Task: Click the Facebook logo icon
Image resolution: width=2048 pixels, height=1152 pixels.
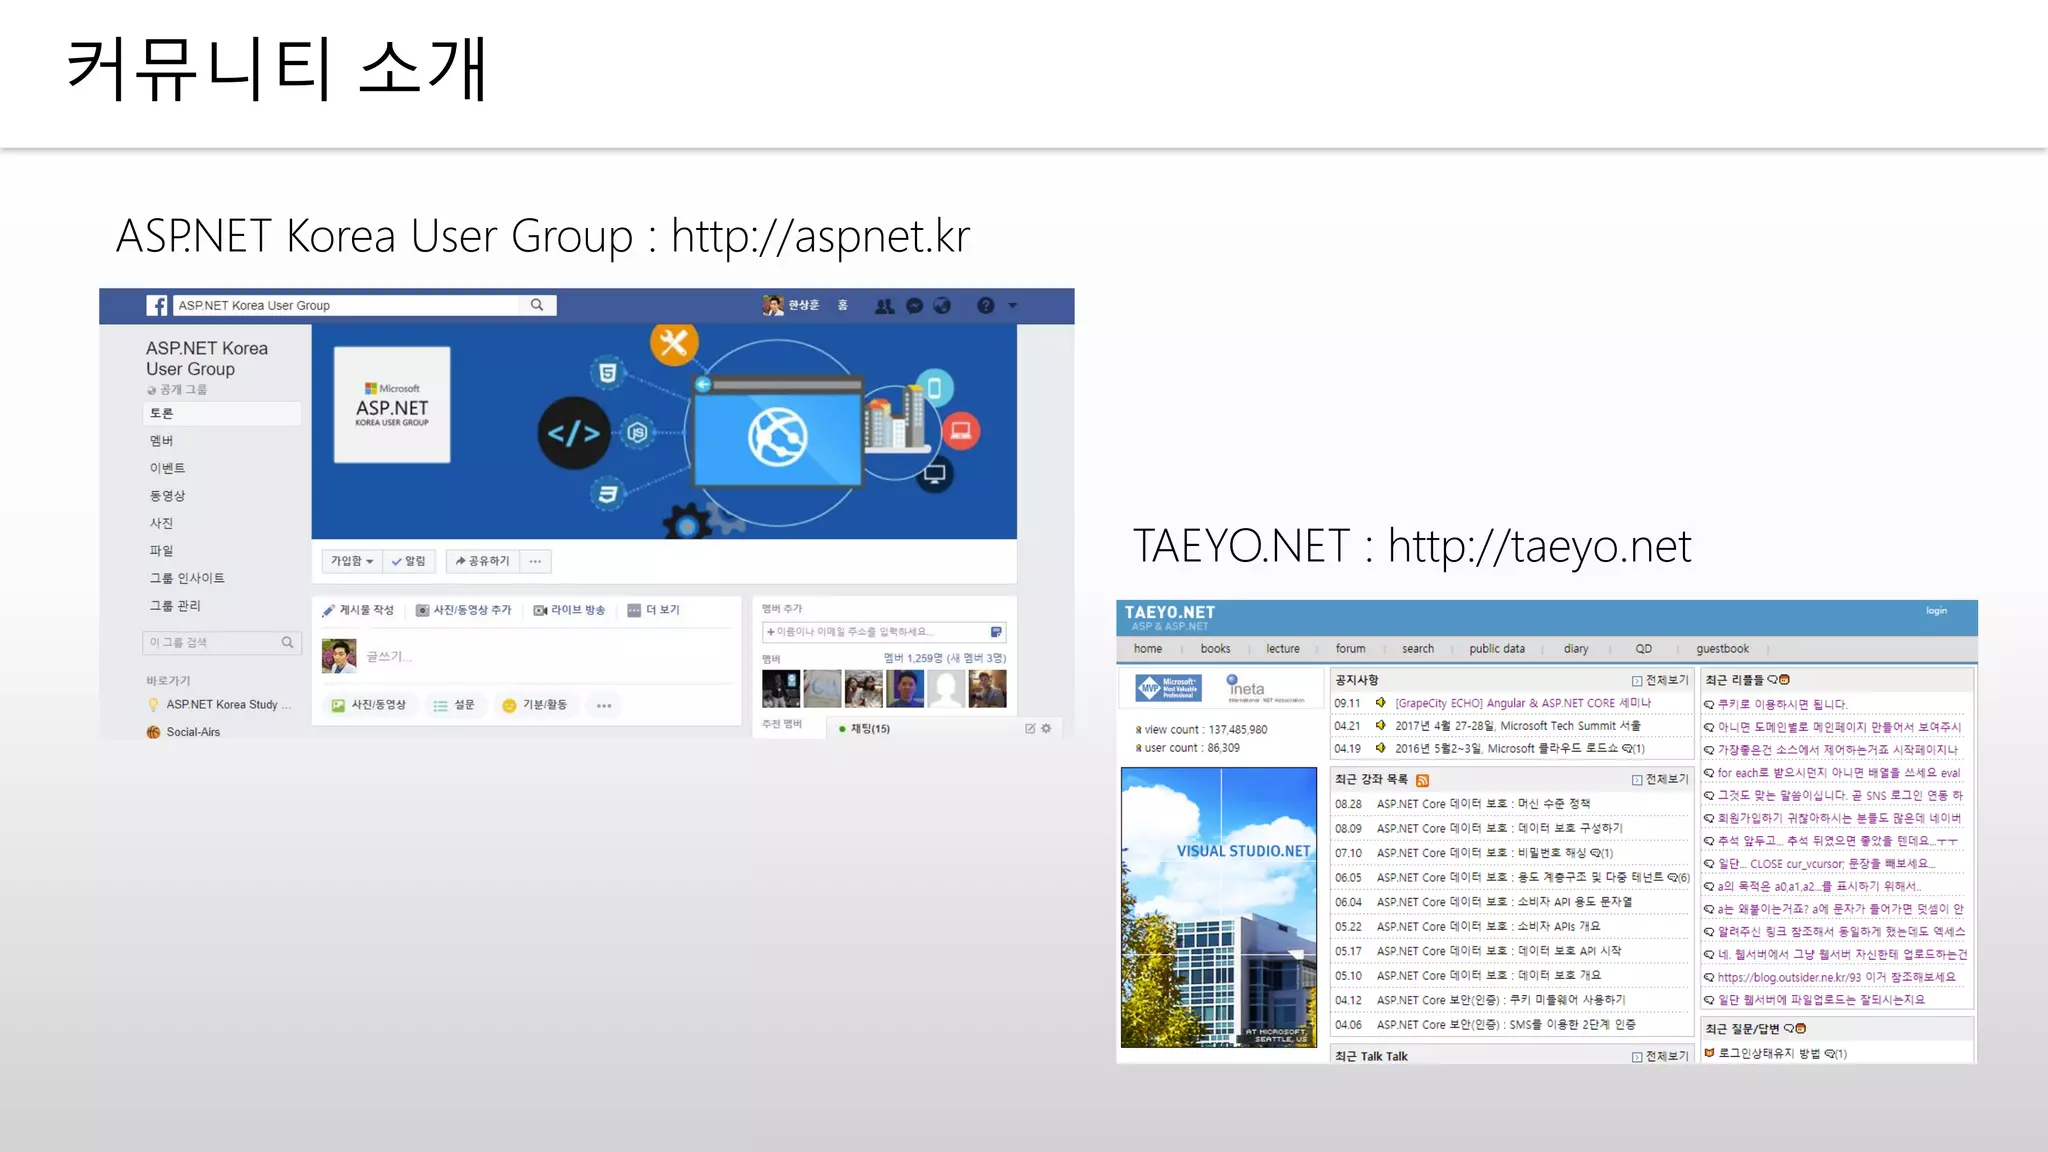Action: (x=157, y=306)
